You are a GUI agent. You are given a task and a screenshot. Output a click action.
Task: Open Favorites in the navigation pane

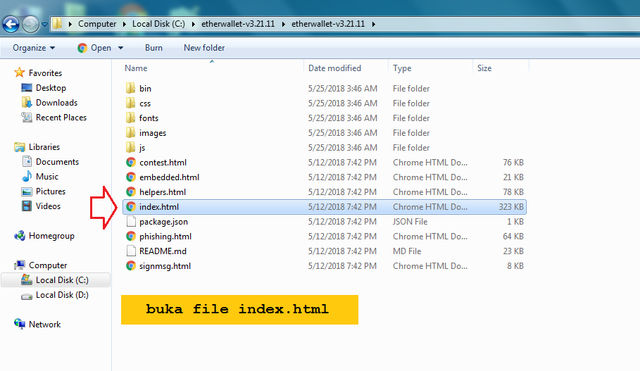pyautogui.click(x=45, y=73)
